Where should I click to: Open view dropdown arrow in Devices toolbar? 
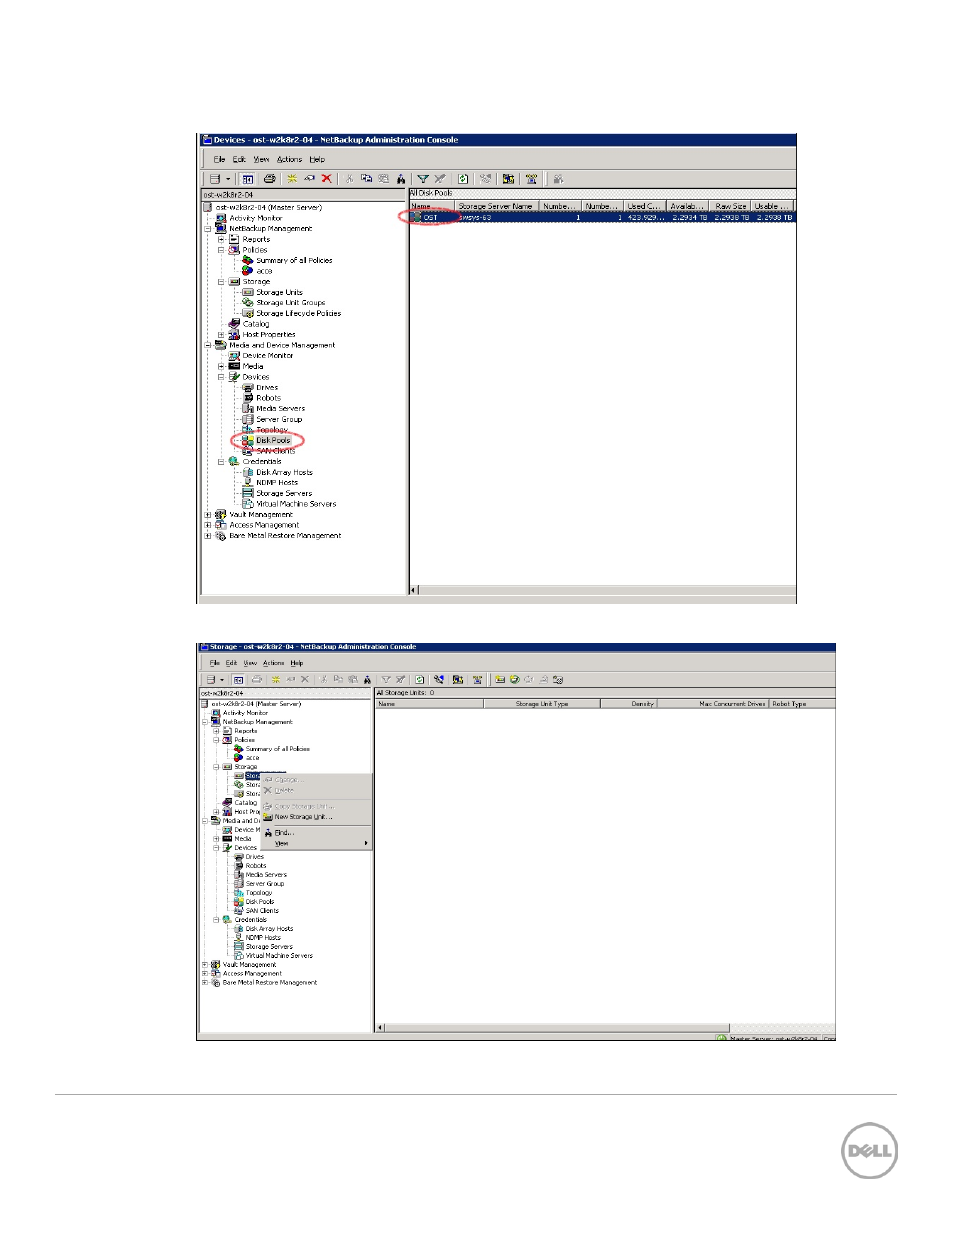(228, 179)
